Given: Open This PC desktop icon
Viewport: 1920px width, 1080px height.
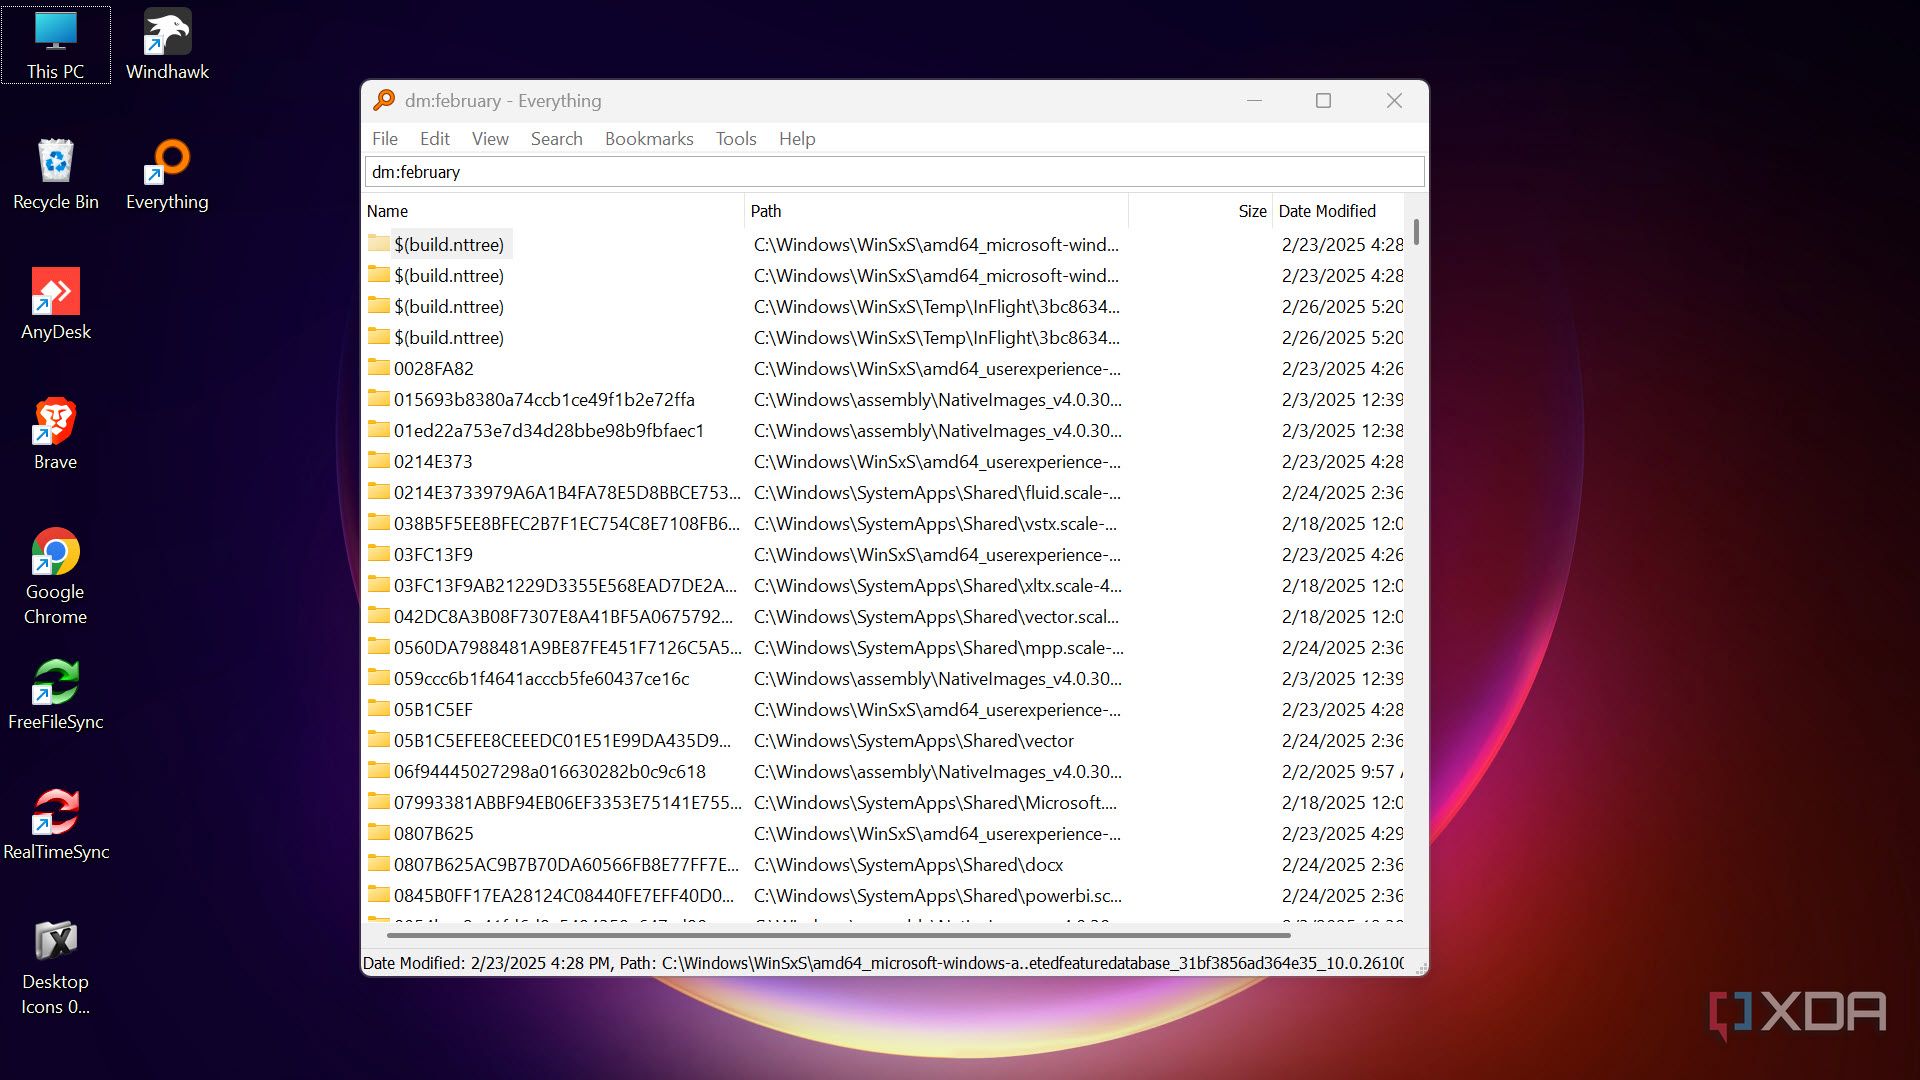Looking at the screenshot, I should coord(55,45).
